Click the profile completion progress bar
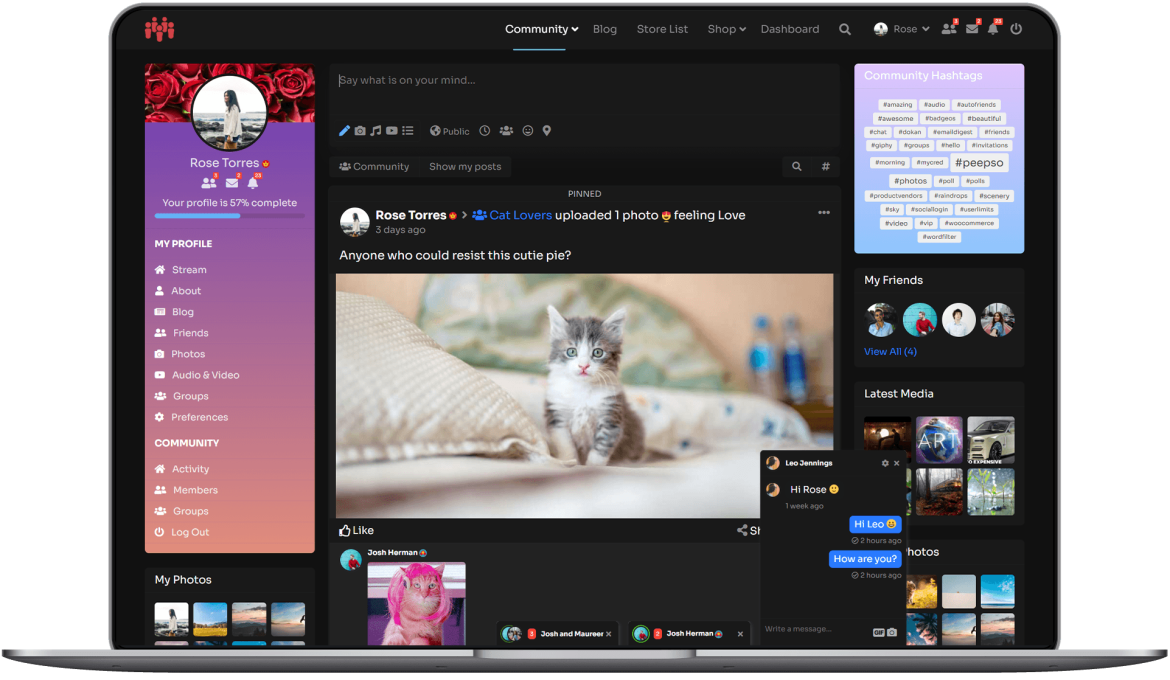The width and height of the screenshot is (1170, 680). pyautogui.click(x=230, y=216)
